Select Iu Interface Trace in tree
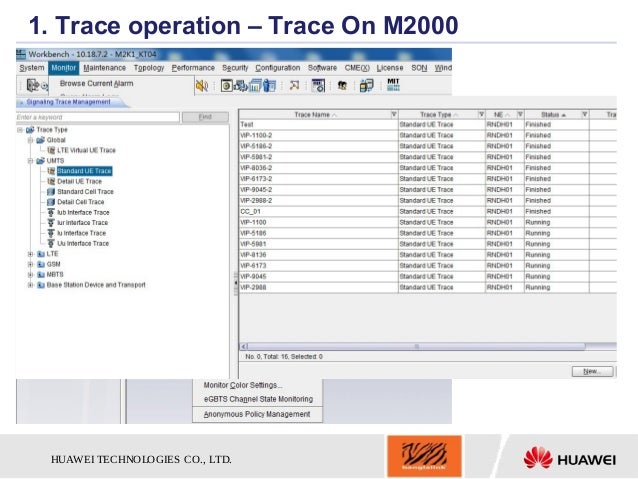 pyautogui.click(x=81, y=233)
